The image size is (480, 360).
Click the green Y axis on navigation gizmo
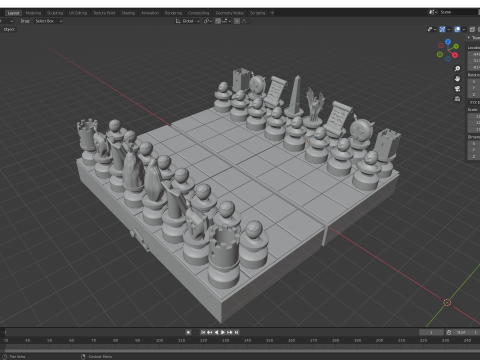pyautogui.click(x=456, y=46)
